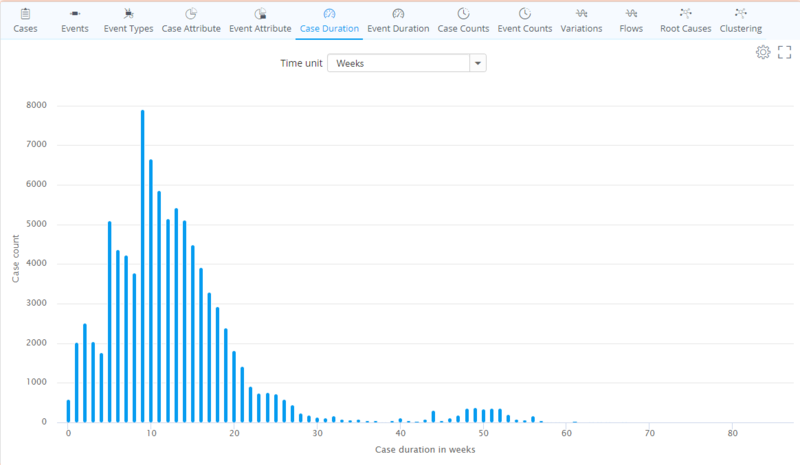Click the "Case duration in weeks" axis title
The image size is (800, 465).
click(425, 450)
